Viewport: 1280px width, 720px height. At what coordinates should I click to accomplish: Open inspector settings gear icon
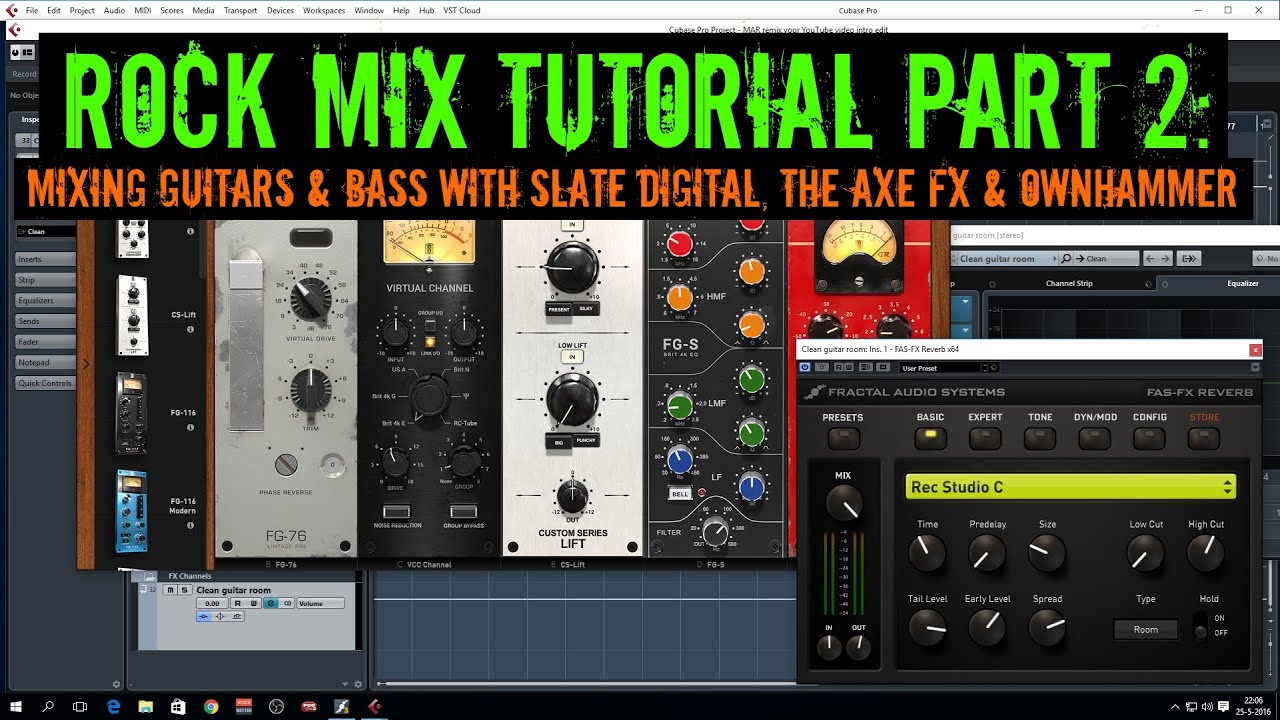click(117, 684)
